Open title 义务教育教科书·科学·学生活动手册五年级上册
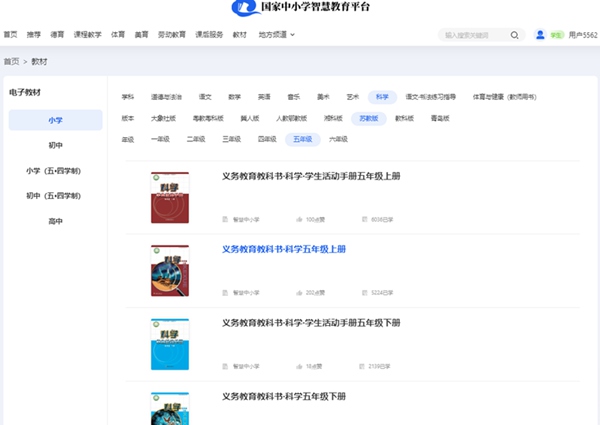The width and height of the screenshot is (600, 425). coord(311,176)
